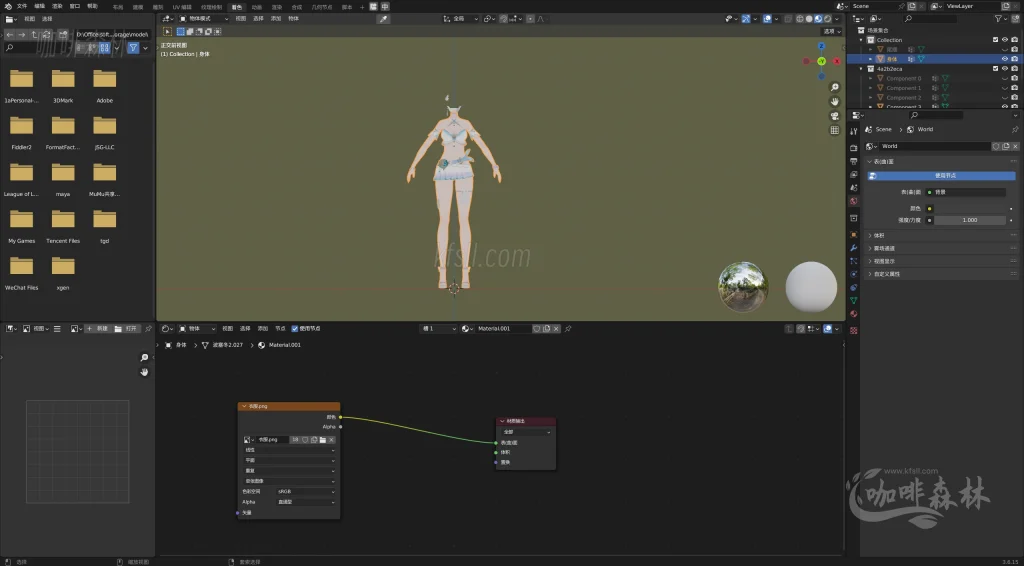The image size is (1024, 566).
Task: Expand the 自定义属性 custom properties panel
Action: [942, 274]
